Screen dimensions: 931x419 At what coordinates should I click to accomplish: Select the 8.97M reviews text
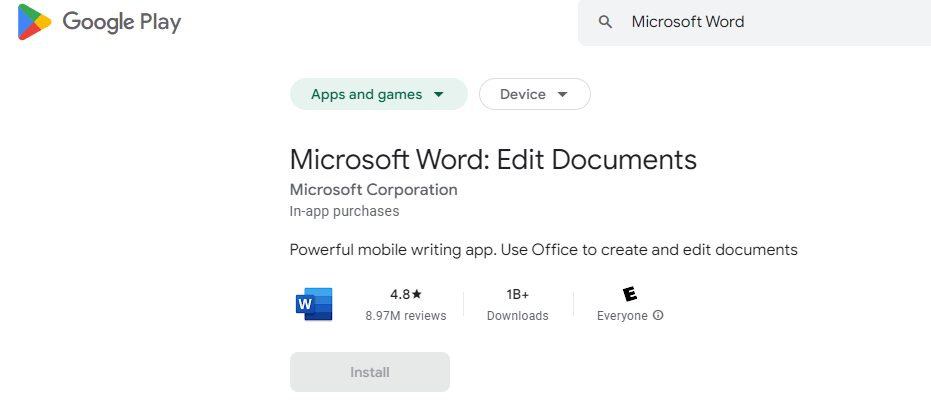click(x=406, y=316)
